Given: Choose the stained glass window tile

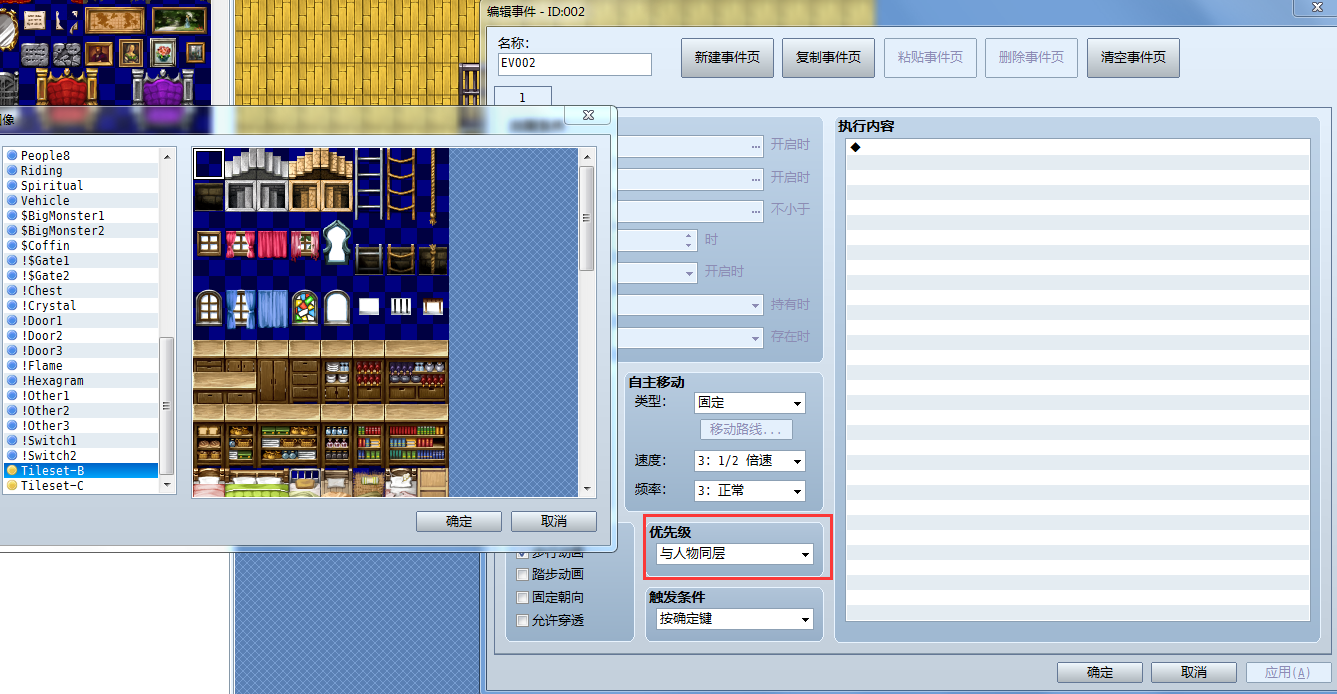Looking at the screenshot, I should (x=305, y=307).
